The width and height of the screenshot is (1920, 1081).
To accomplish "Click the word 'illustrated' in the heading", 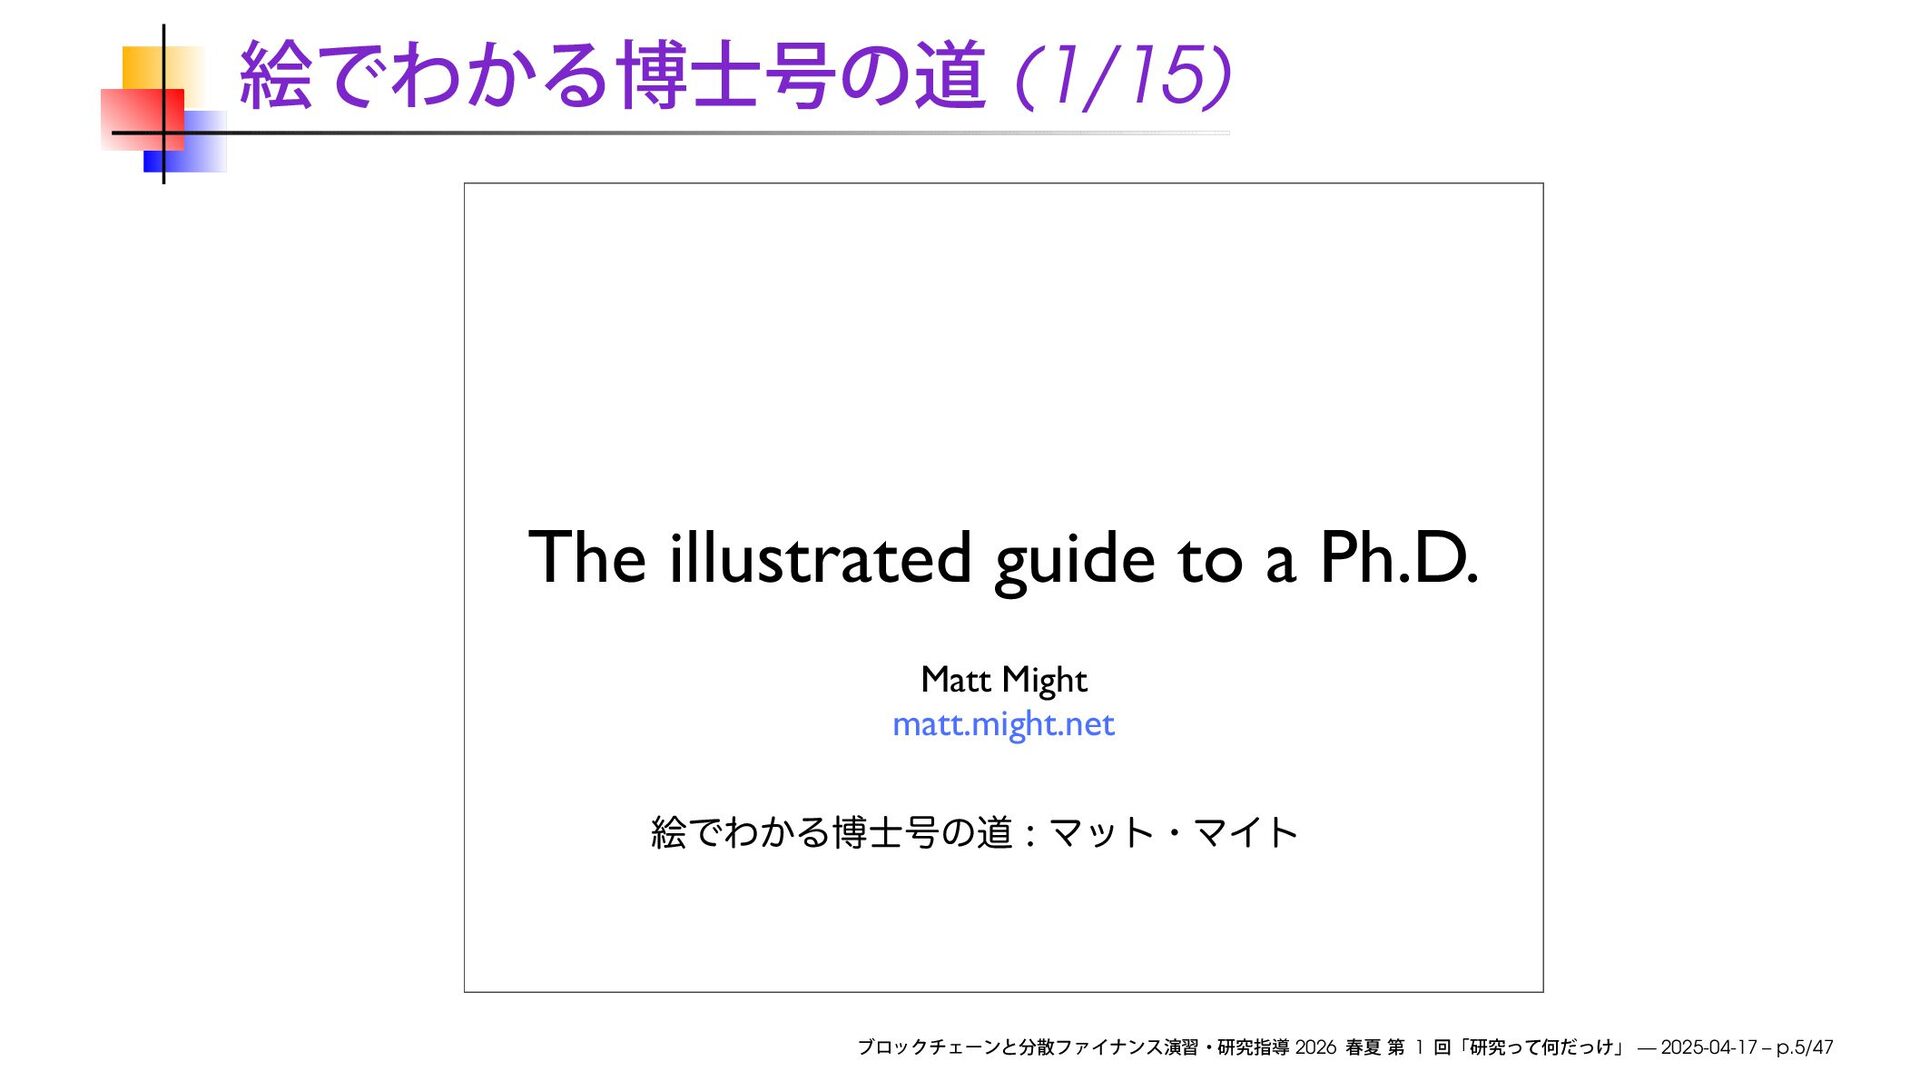I will click(820, 558).
